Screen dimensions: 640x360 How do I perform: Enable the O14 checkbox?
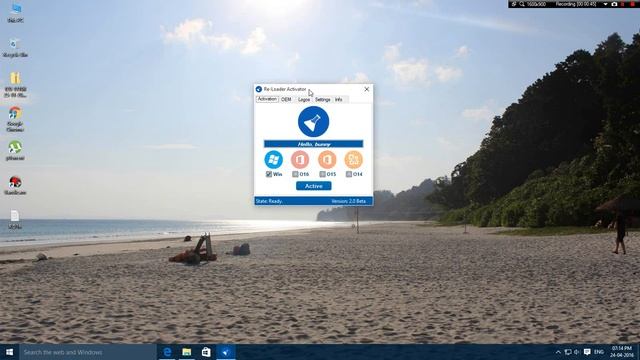pos(349,174)
